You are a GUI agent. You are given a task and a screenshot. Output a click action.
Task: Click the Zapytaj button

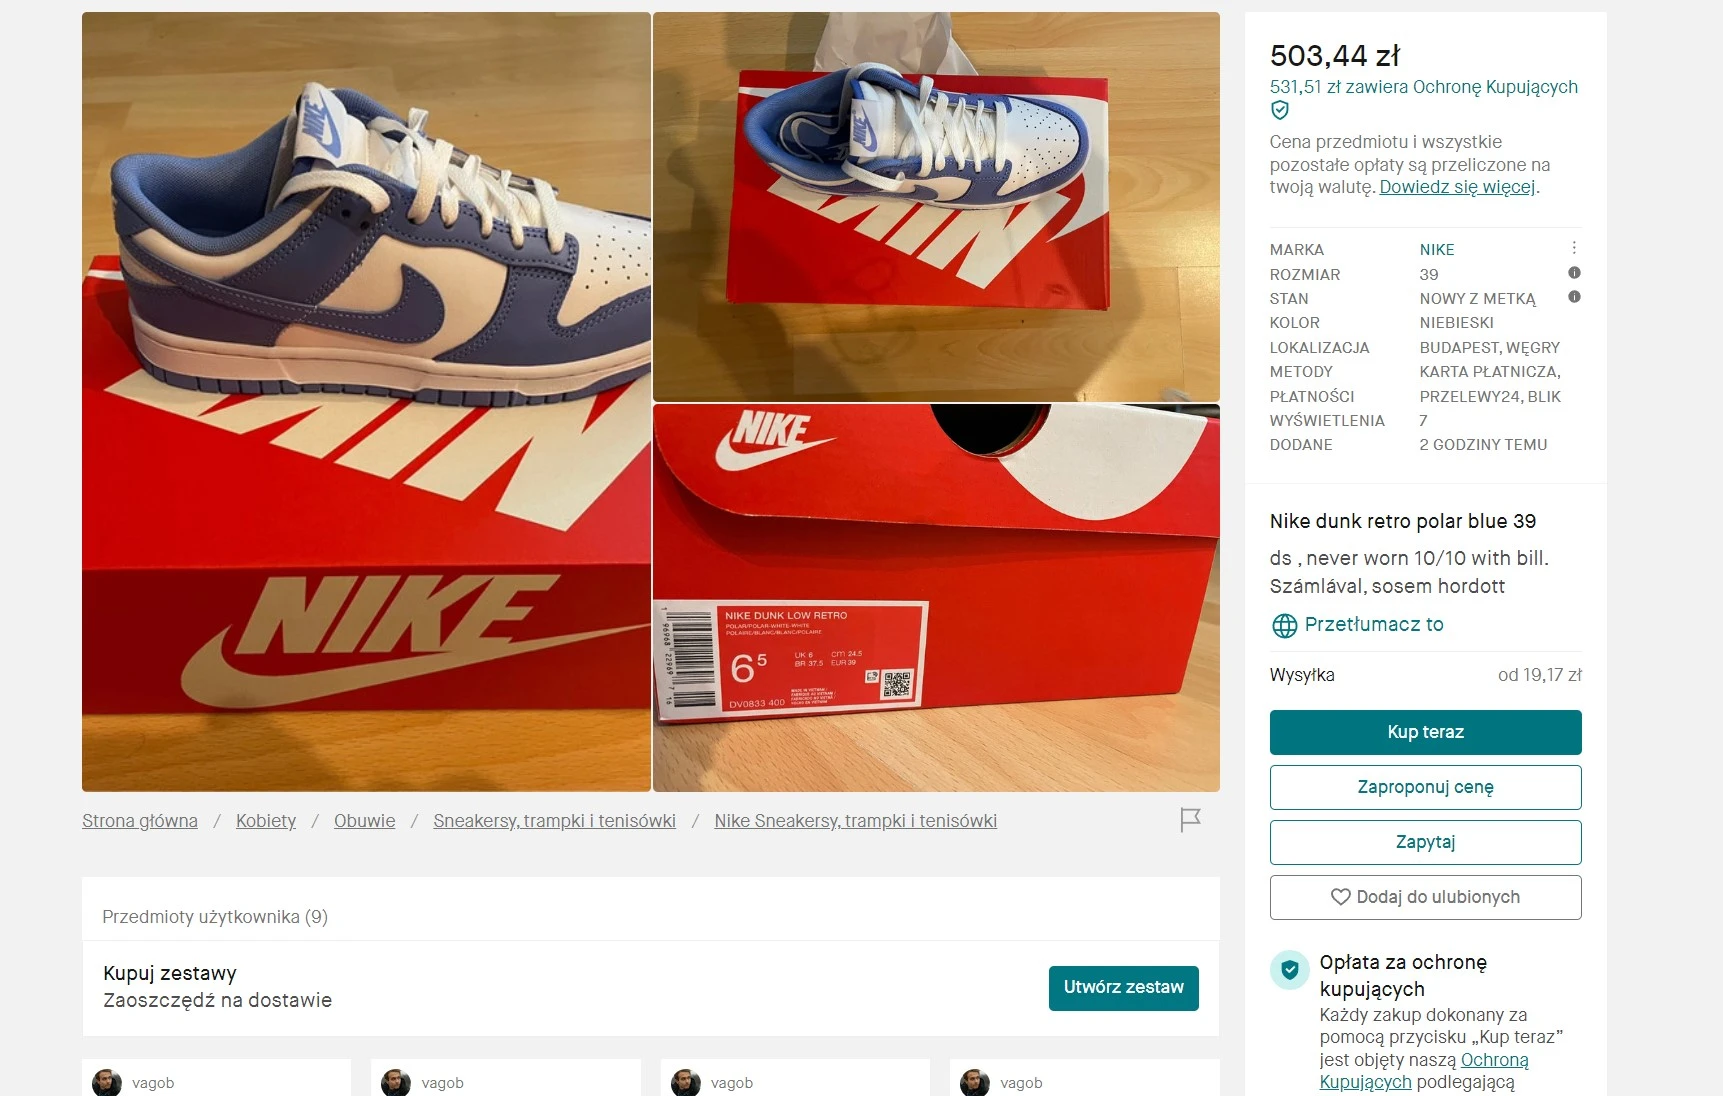[x=1425, y=842]
